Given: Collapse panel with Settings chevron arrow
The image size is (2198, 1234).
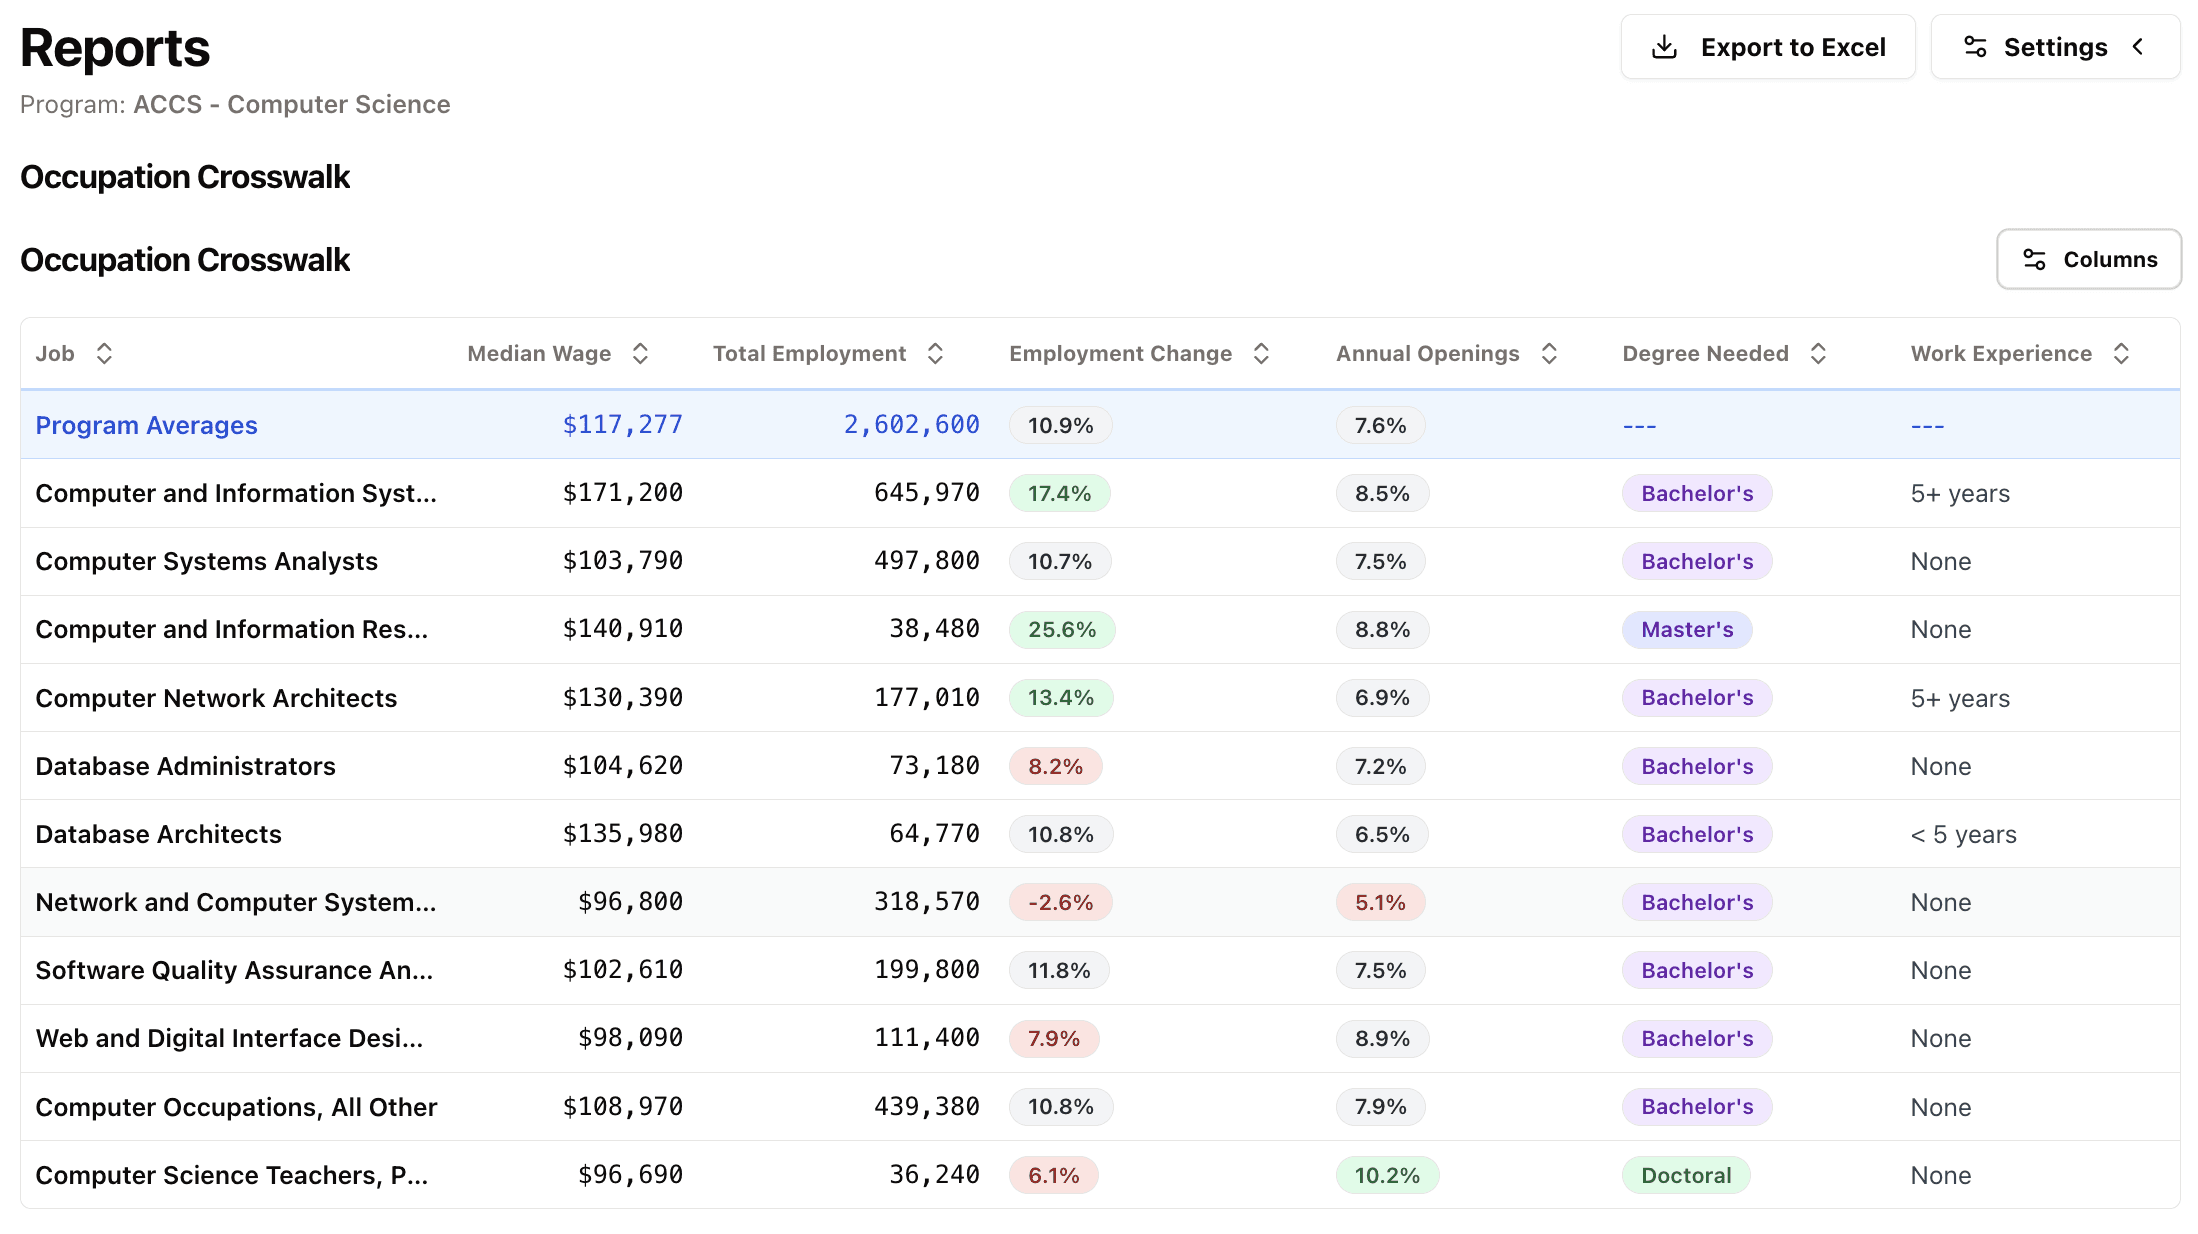Looking at the screenshot, I should (2138, 47).
